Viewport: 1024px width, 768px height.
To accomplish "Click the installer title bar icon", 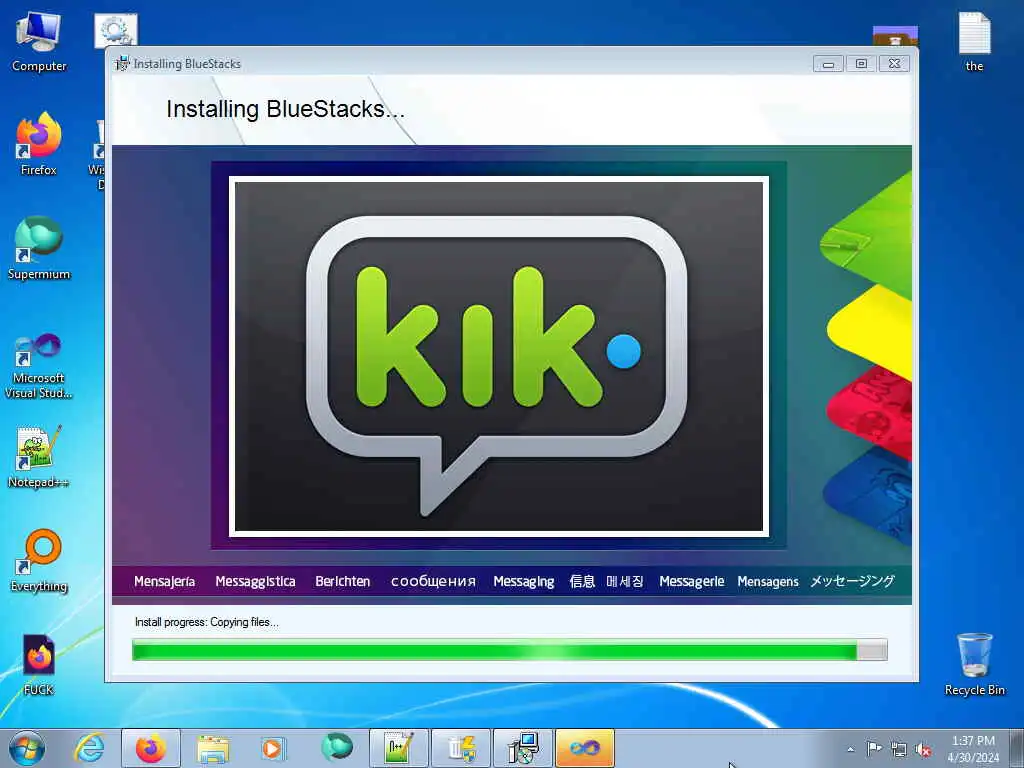I will click(122, 63).
